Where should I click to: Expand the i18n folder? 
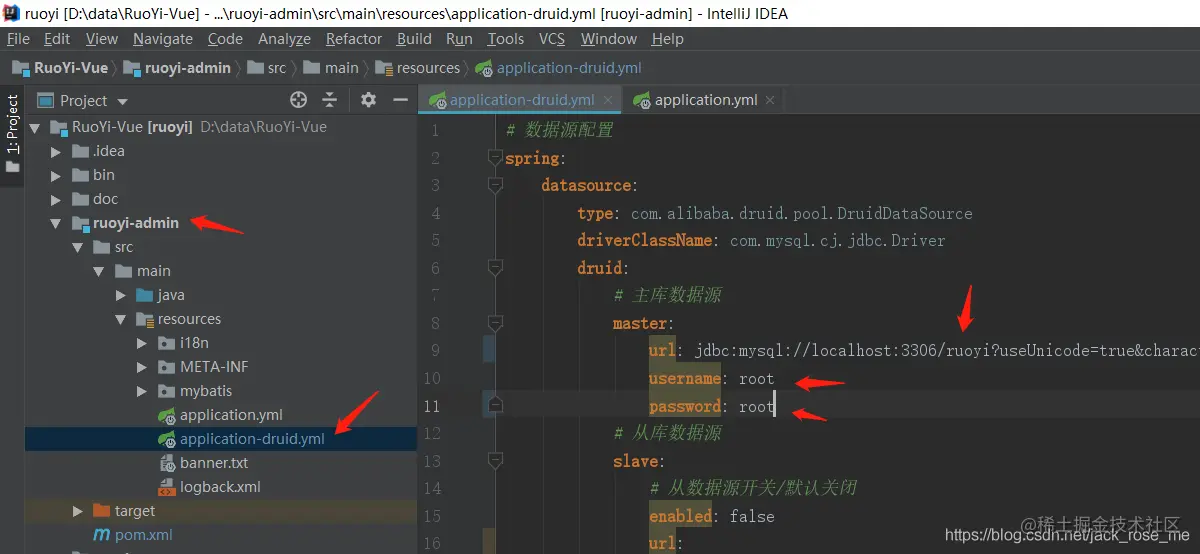point(143,343)
